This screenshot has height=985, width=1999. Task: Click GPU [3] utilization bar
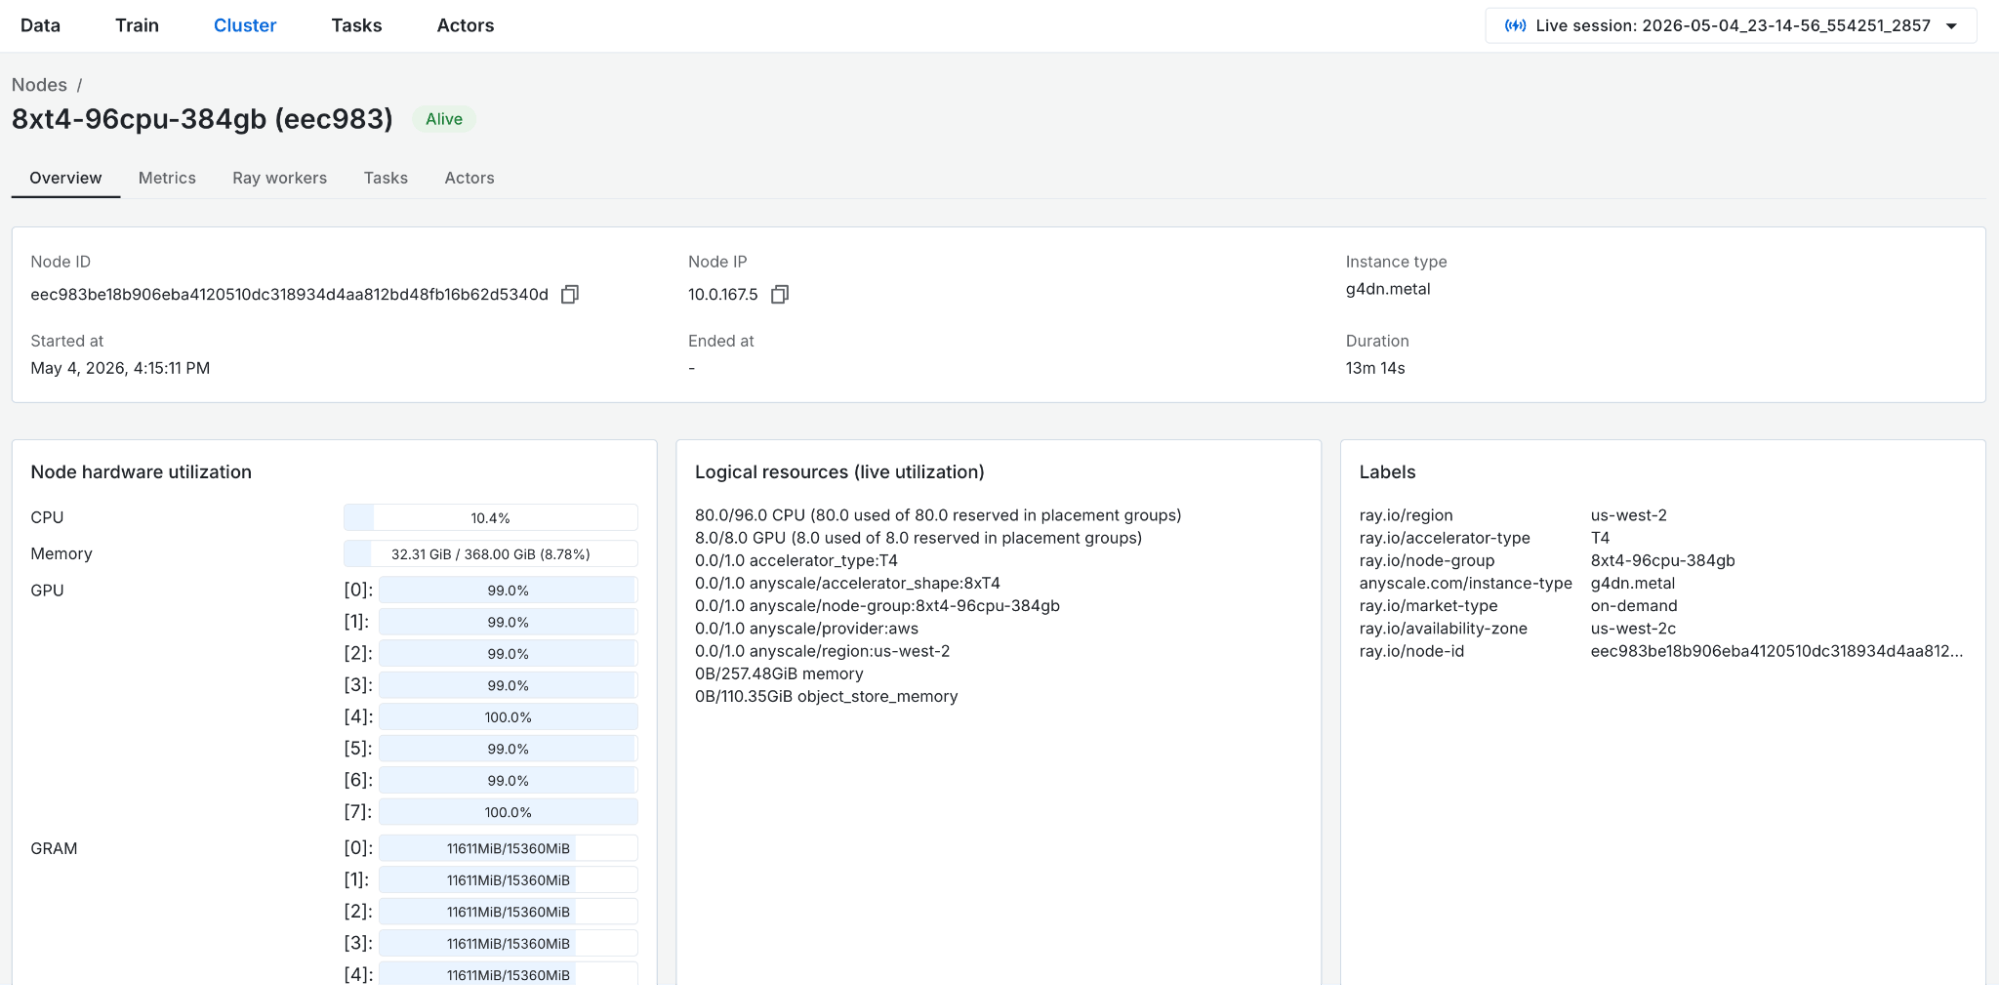coord(508,686)
